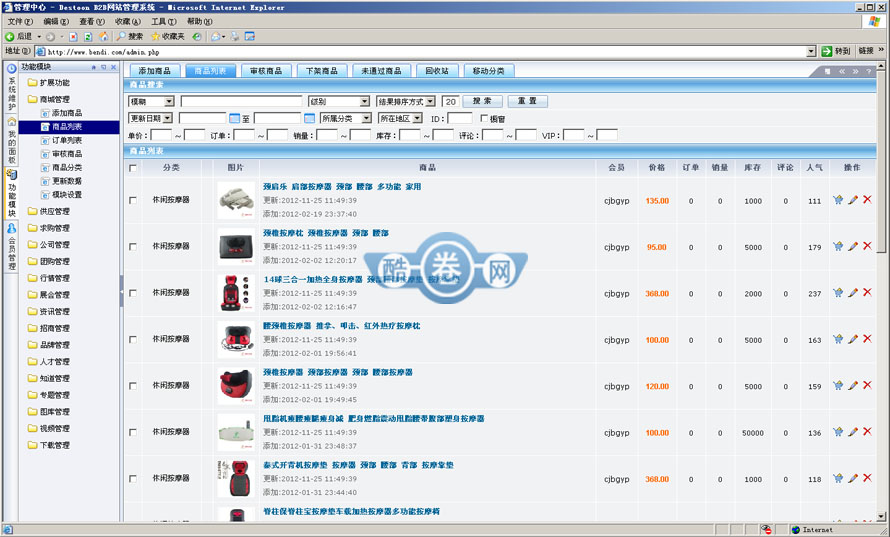Screen dimensions: 890x537
Task: Open the 订单列表 sidebar link
Action: [x=67, y=140]
